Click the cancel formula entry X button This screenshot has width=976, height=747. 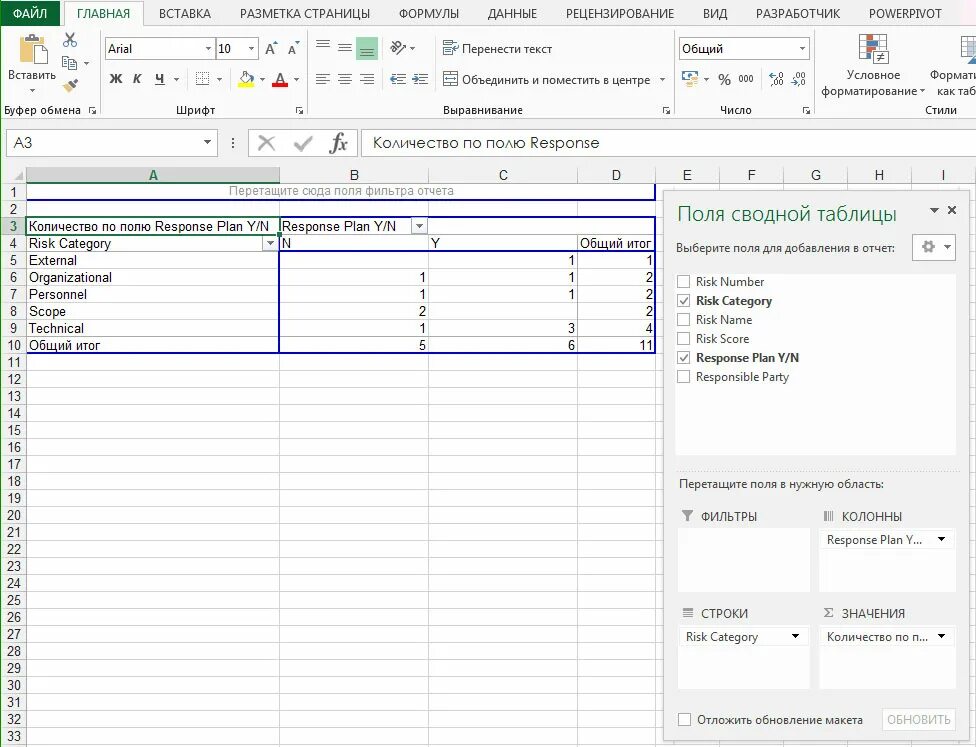point(266,143)
